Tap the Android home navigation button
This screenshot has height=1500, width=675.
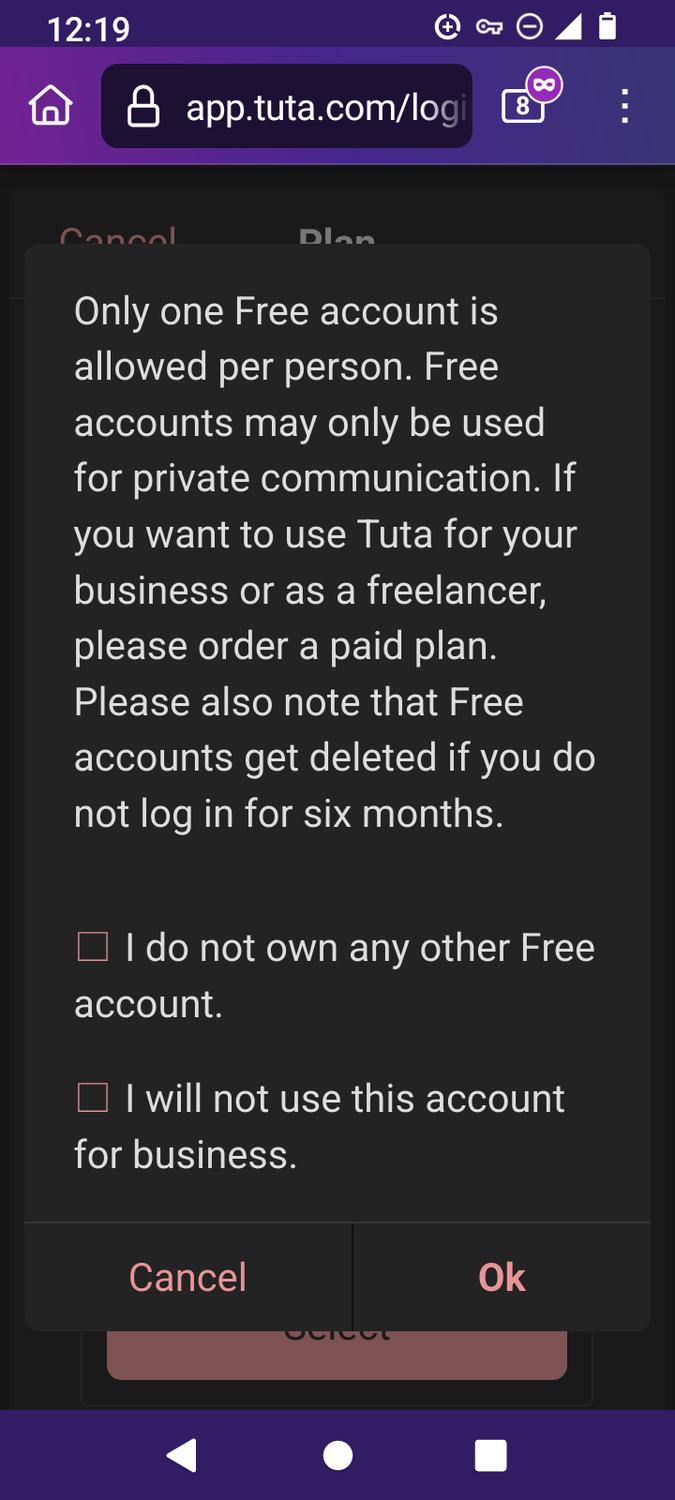click(337, 1456)
